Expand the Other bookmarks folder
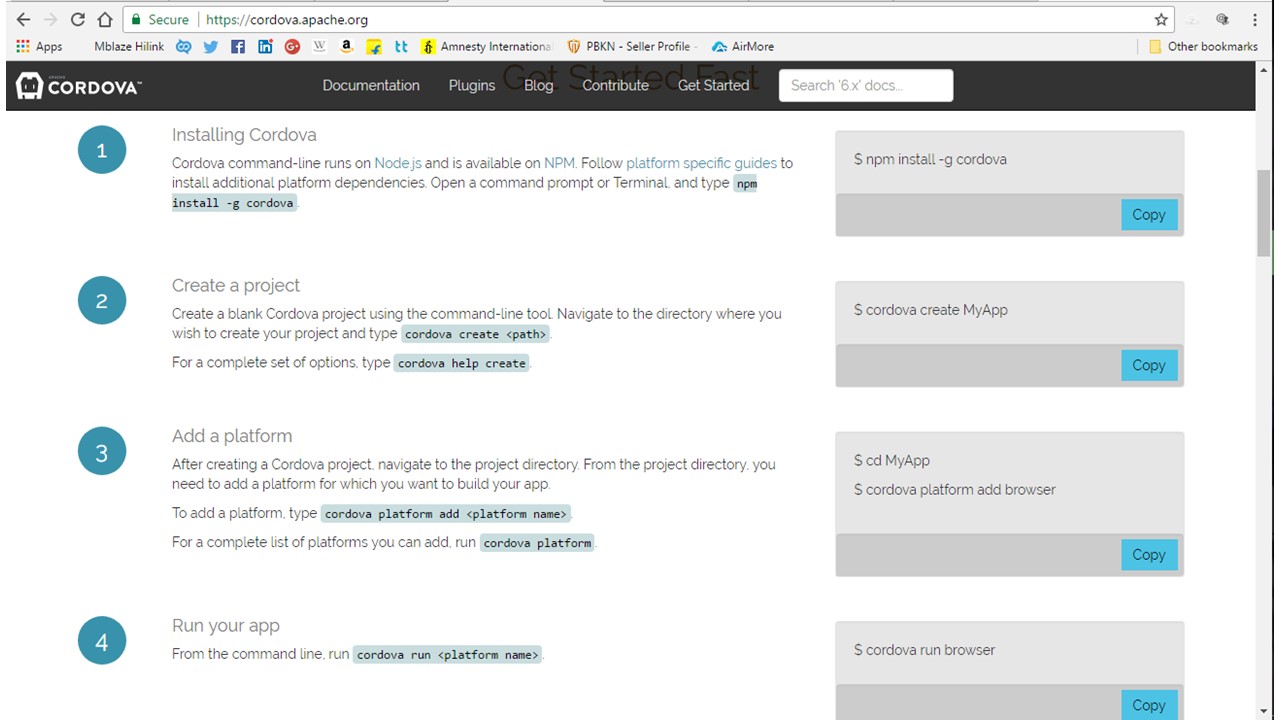 (1203, 46)
